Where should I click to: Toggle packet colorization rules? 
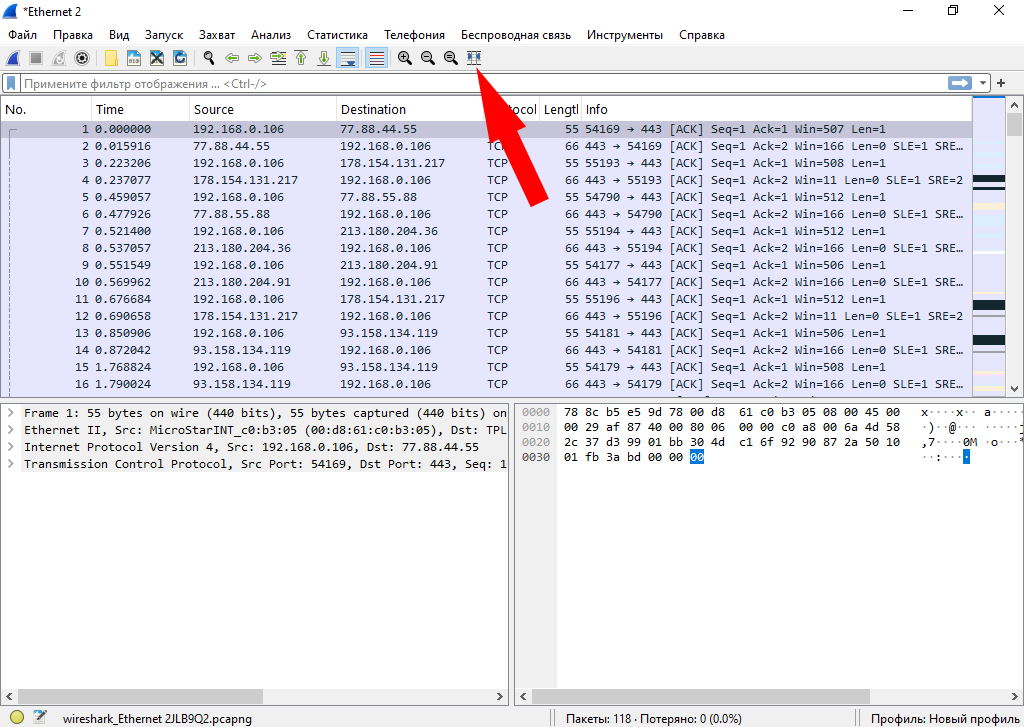point(376,58)
